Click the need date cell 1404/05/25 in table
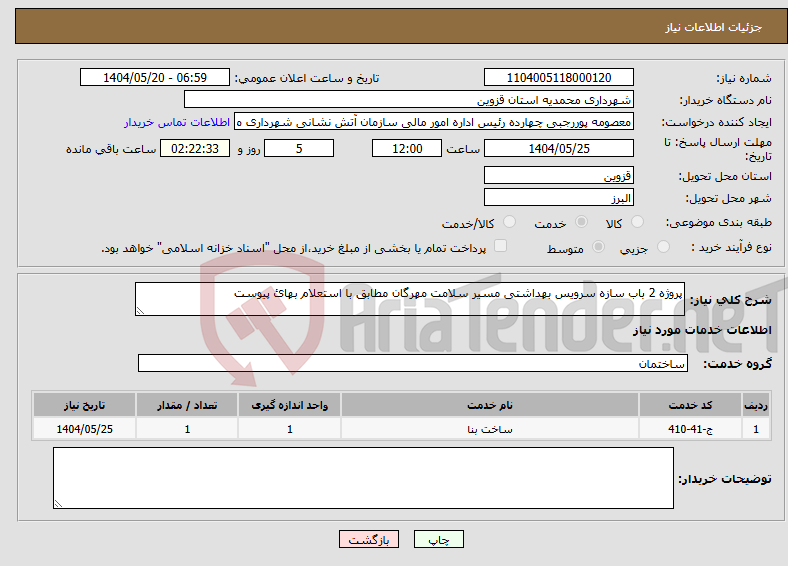Image resolution: width=788 pixels, height=566 pixels. coord(84,429)
